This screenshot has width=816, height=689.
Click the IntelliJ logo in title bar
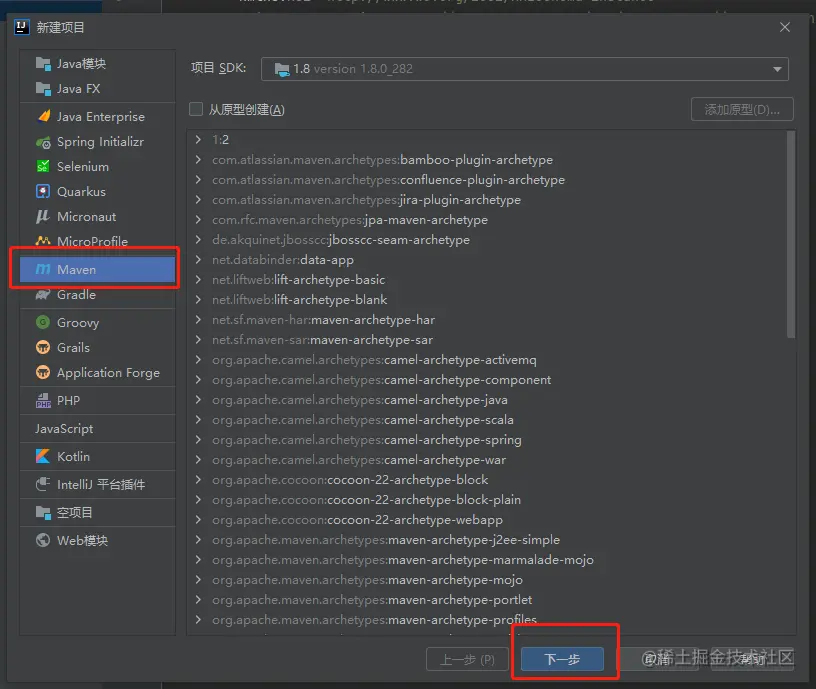pos(21,27)
